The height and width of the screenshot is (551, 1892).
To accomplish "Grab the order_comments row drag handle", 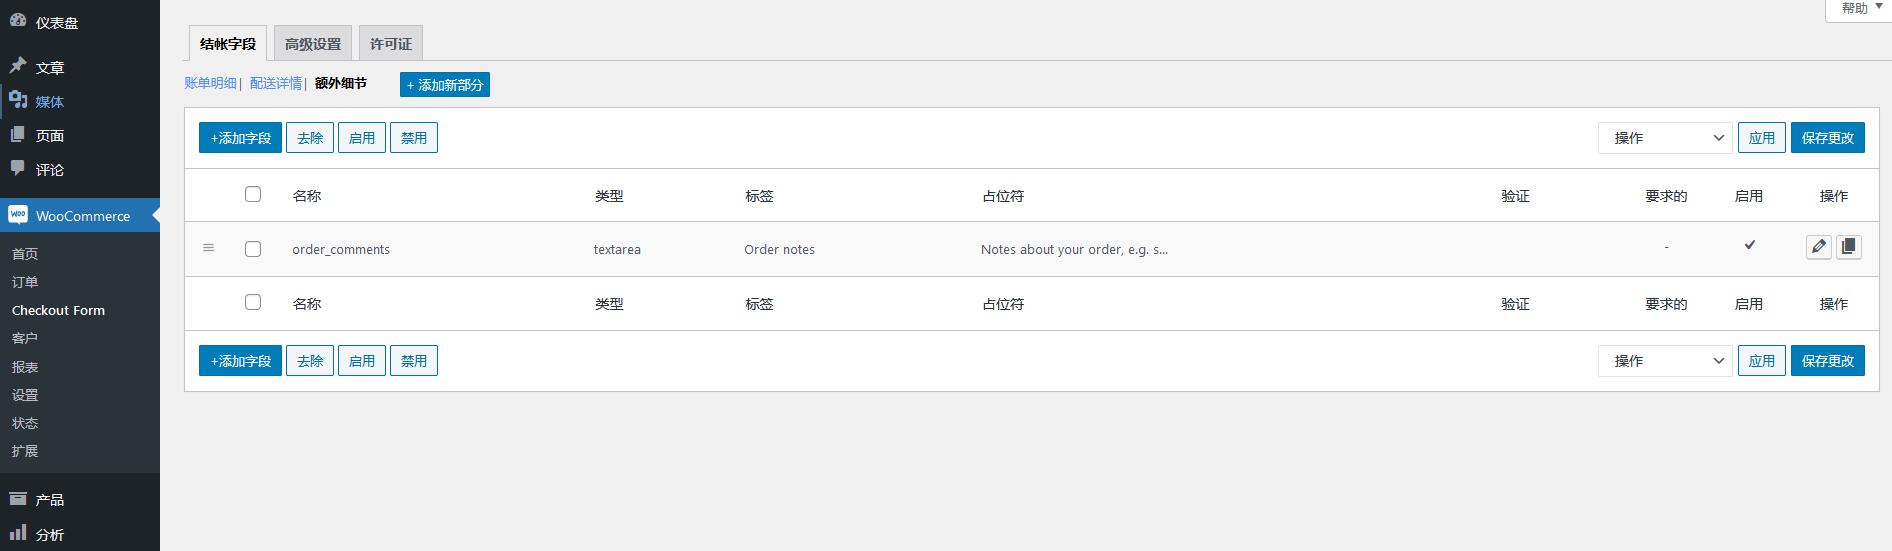I will click(x=209, y=248).
